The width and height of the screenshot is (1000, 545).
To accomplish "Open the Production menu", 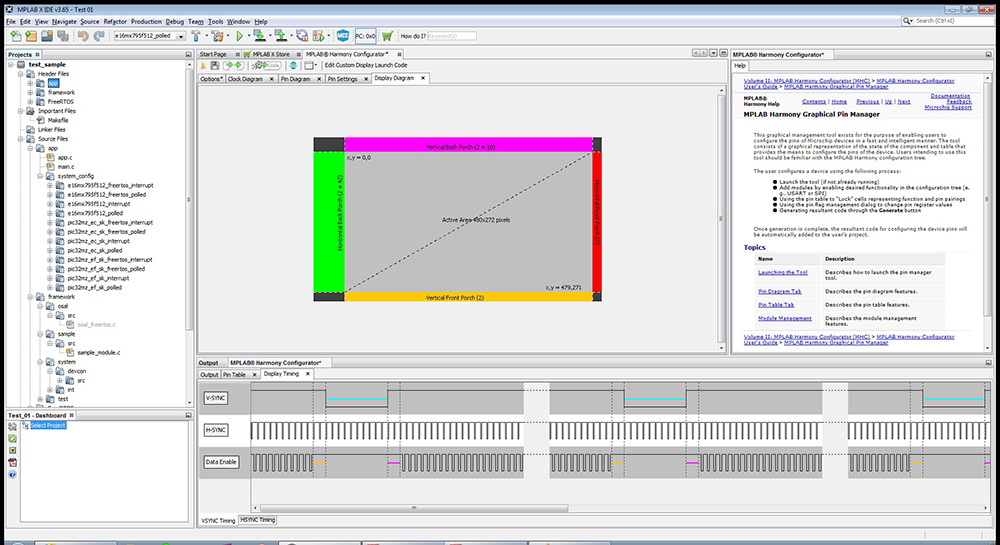I will [x=146, y=22].
